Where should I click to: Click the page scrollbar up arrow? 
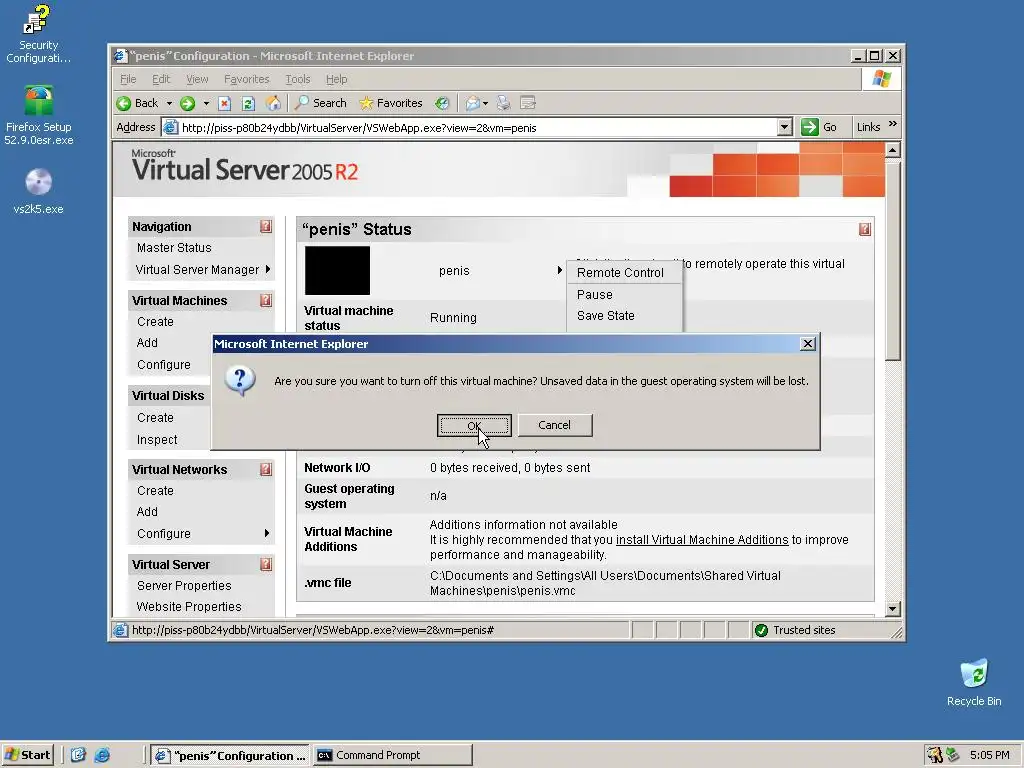[893, 150]
